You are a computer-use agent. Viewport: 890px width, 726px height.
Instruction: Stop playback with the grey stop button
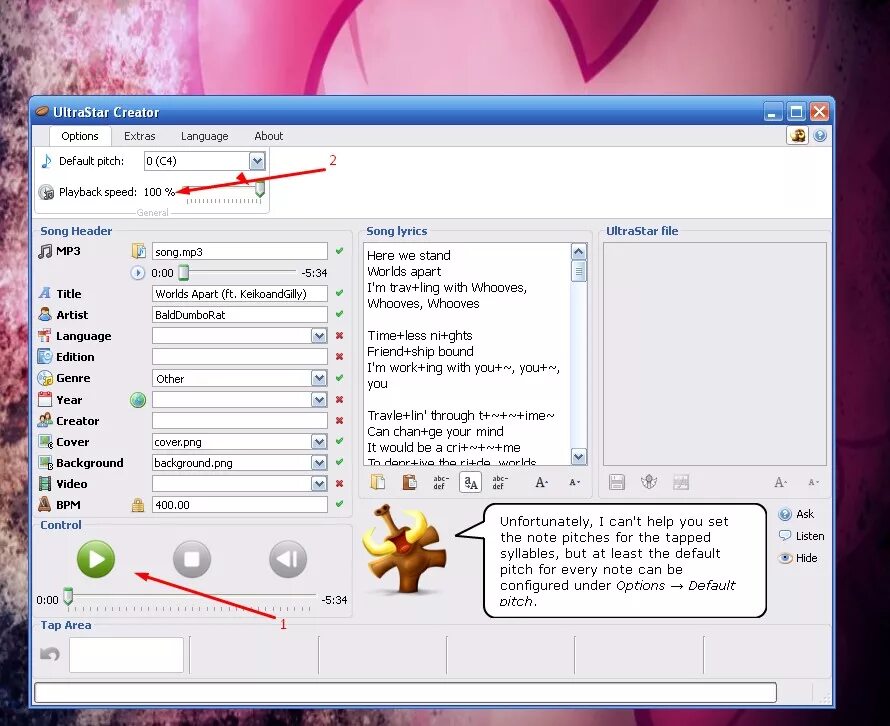coord(192,559)
